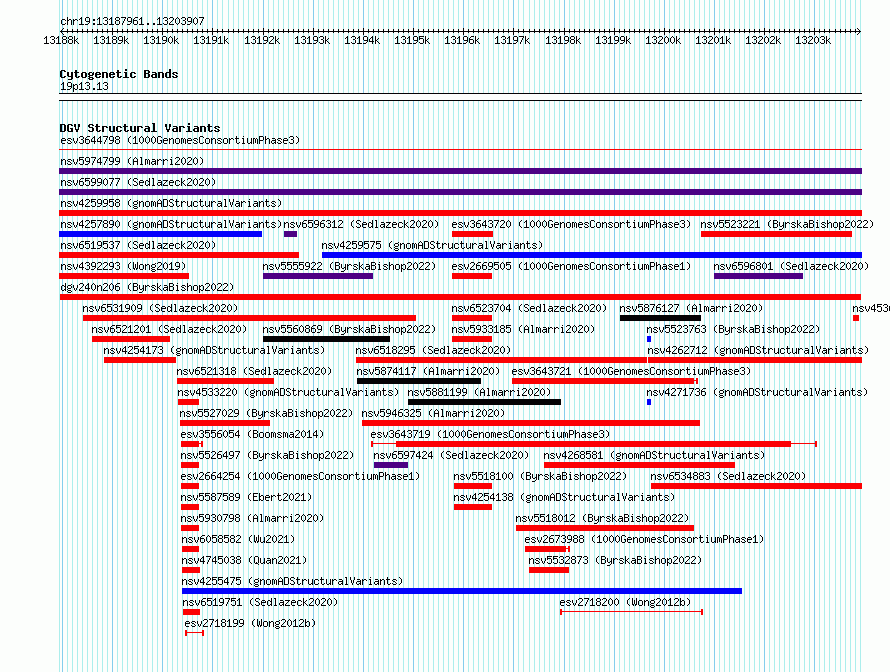The height and width of the screenshot is (672, 890).
Task: Click nsv5518100 ByrskaBishop2022 label
Action: point(540,476)
